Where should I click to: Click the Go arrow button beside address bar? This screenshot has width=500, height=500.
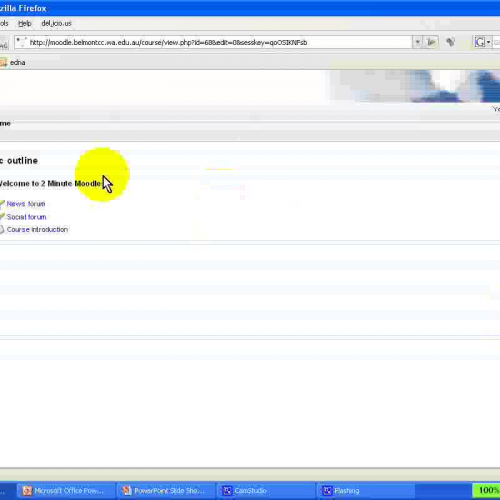[431, 42]
